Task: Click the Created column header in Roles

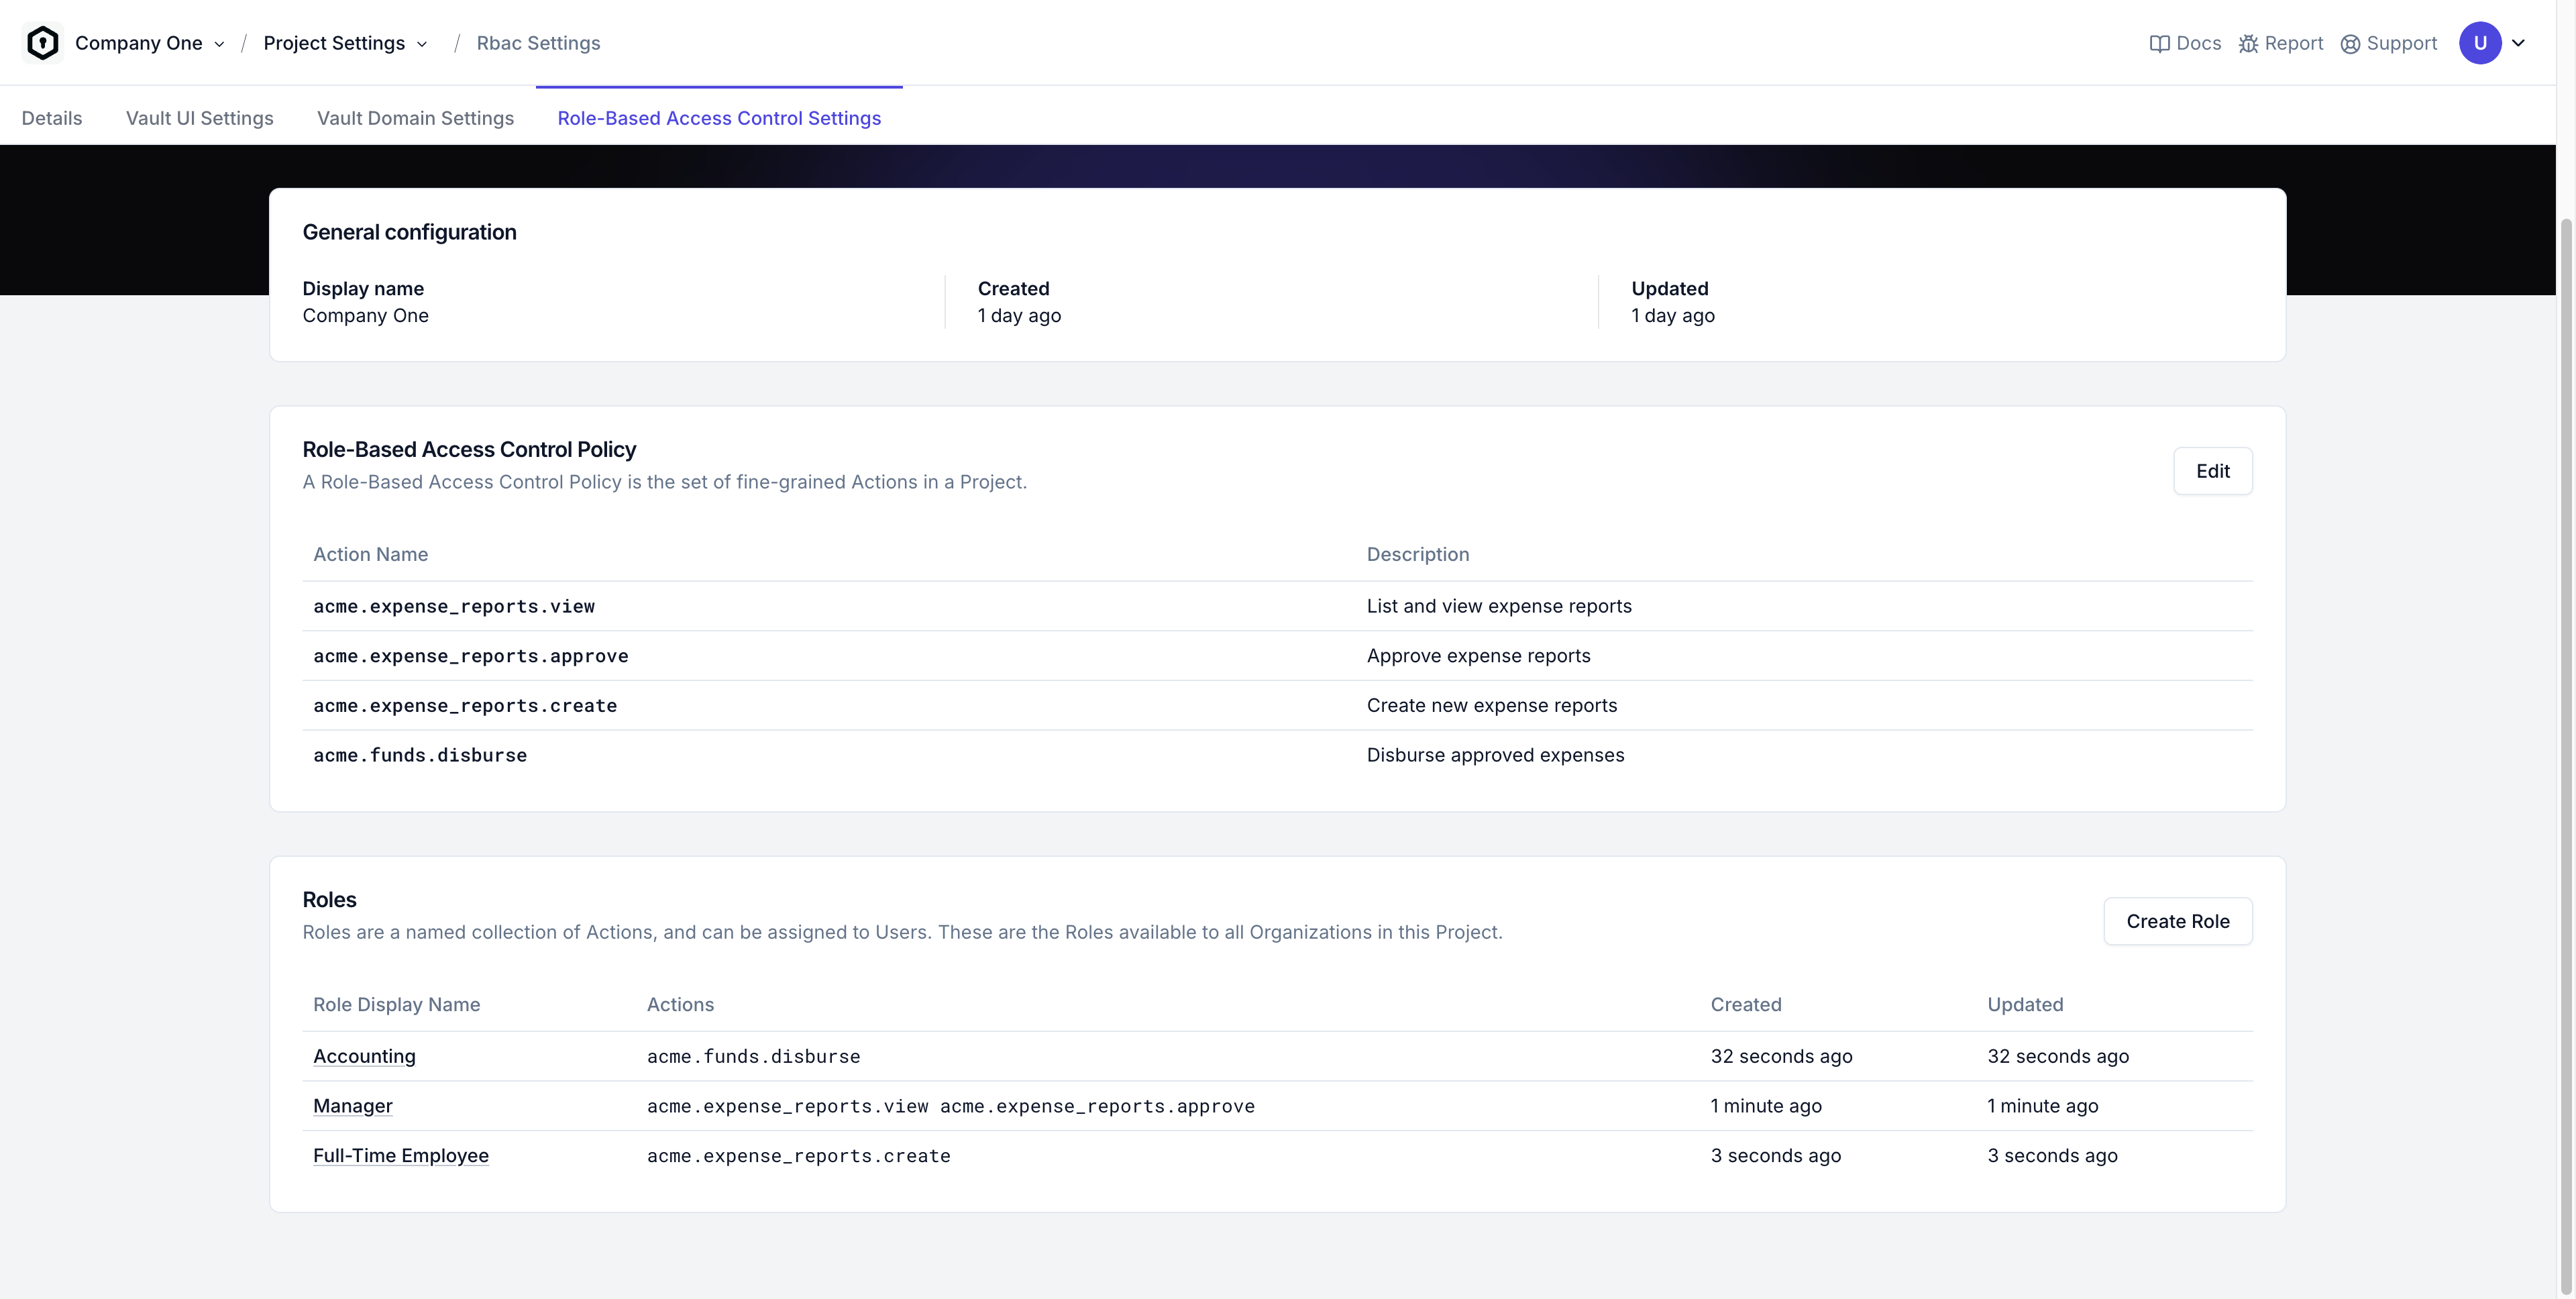Action: click(1746, 1004)
